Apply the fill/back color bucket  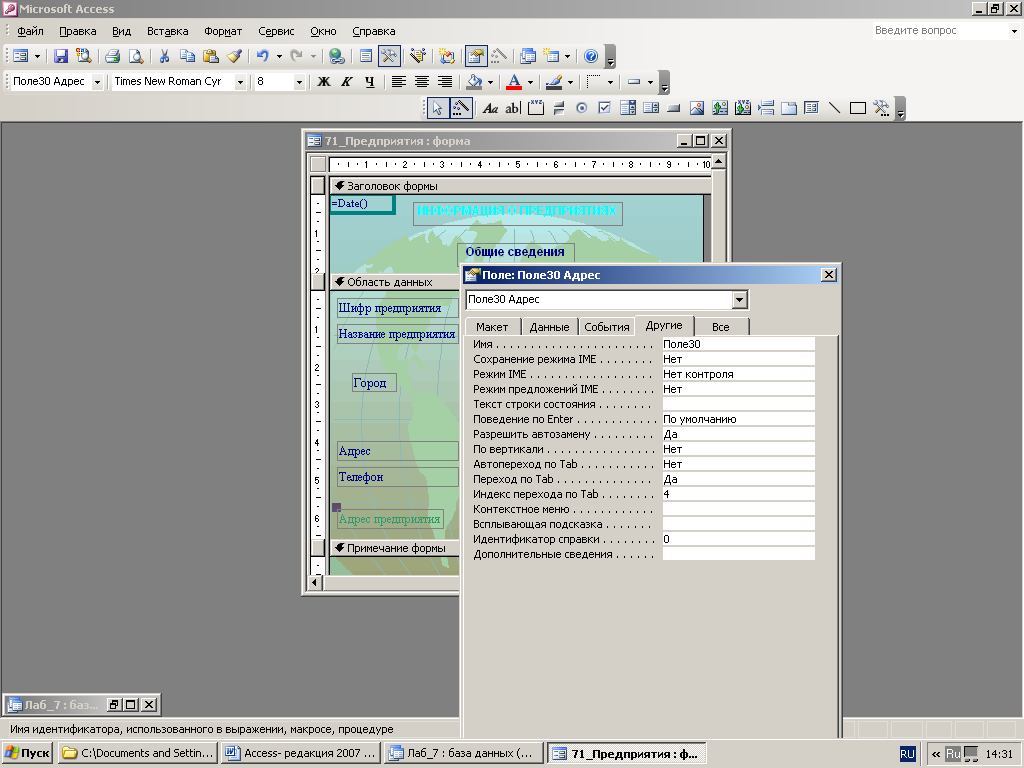[x=475, y=82]
